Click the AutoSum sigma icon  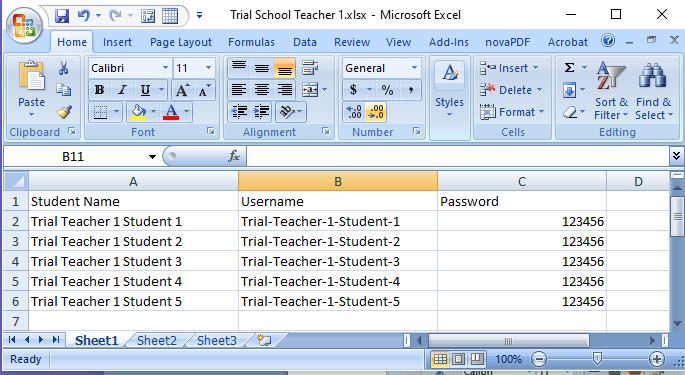click(569, 68)
